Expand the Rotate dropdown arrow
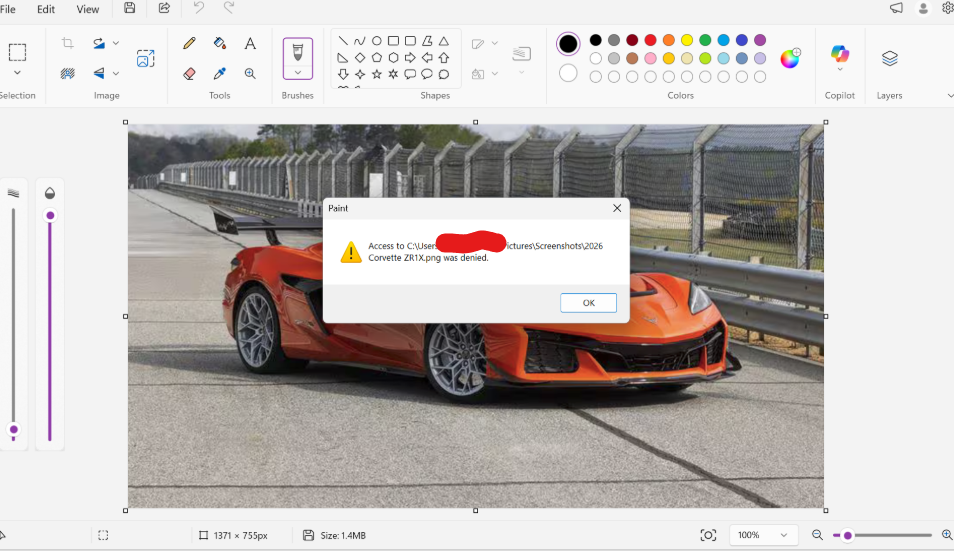Viewport: 954px width, 551px height. pyautogui.click(x=116, y=43)
